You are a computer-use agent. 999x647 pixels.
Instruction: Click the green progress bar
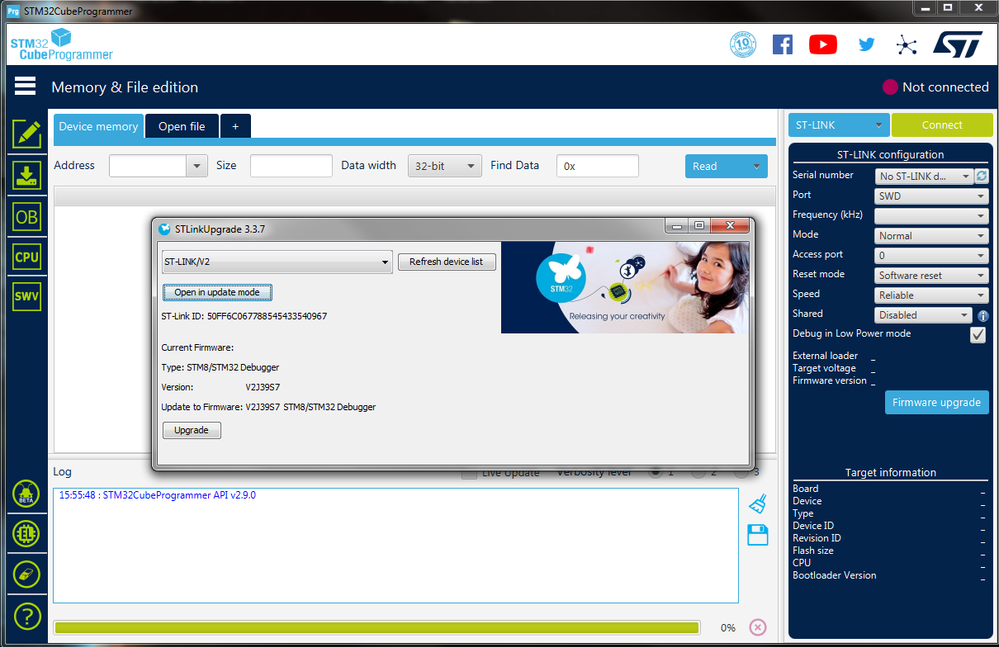(x=377, y=628)
